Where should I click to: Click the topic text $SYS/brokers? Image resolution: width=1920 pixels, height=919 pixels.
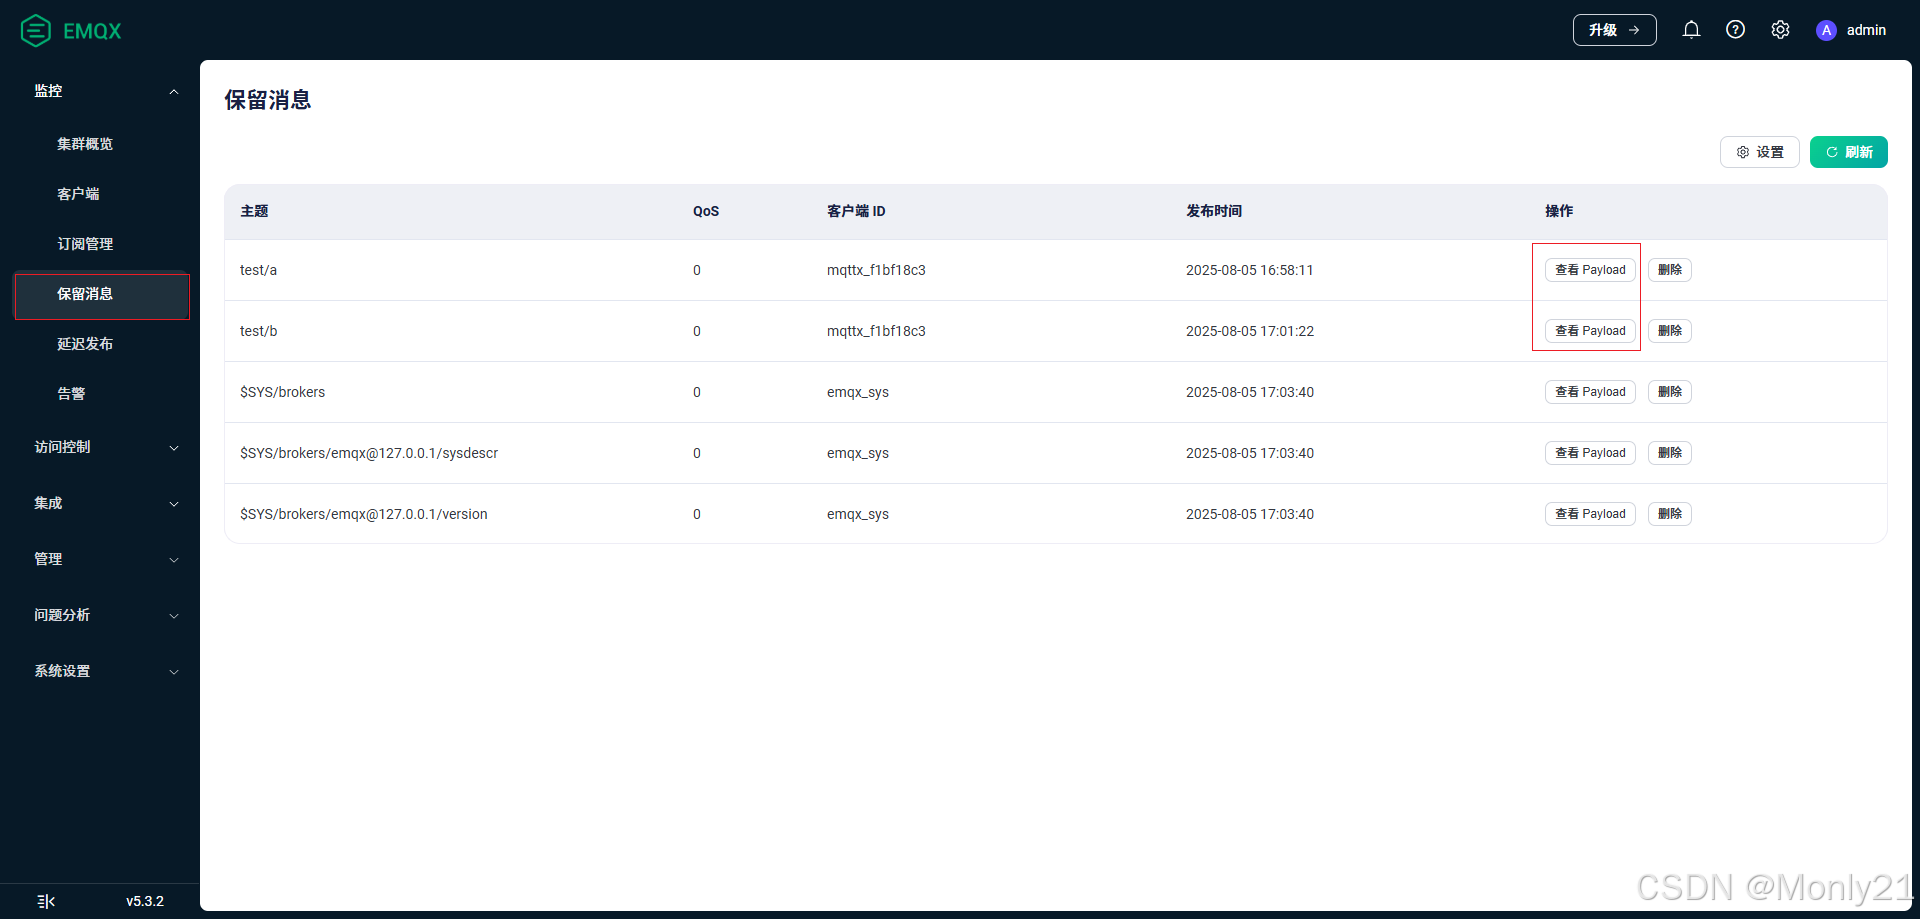coord(282,392)
